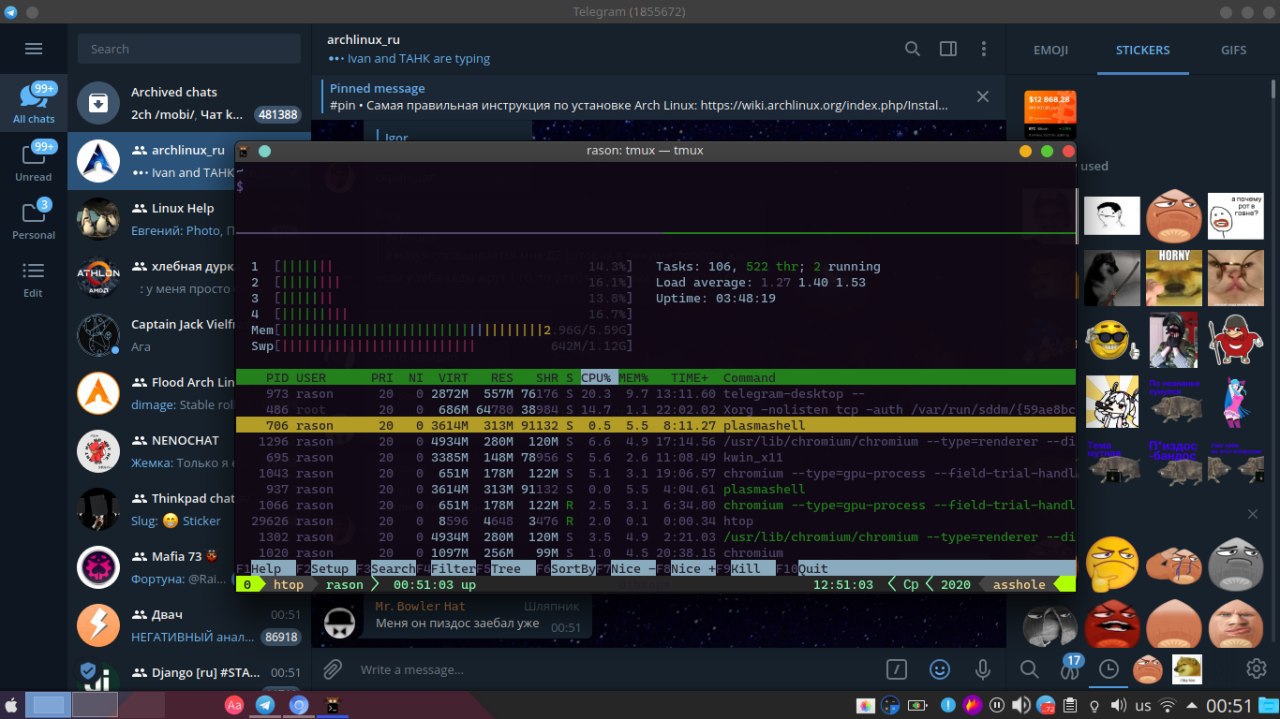Switch to the EMOJI tab

pos(1051,49)
